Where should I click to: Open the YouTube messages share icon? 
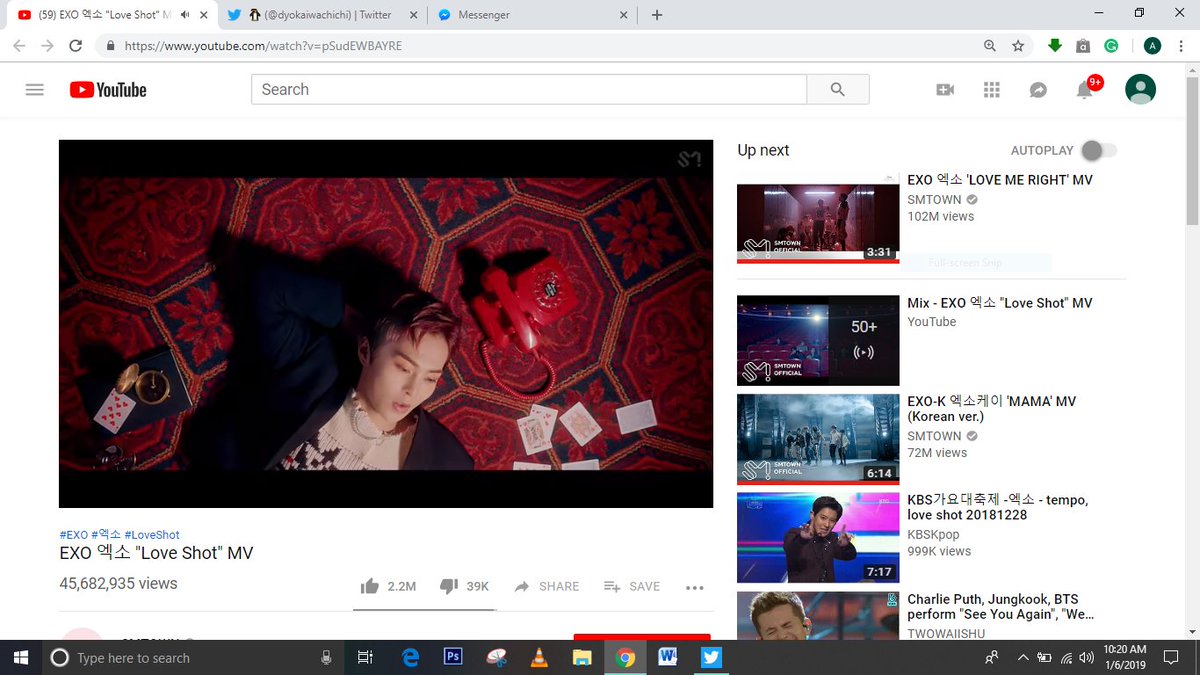click(1038, 89)
